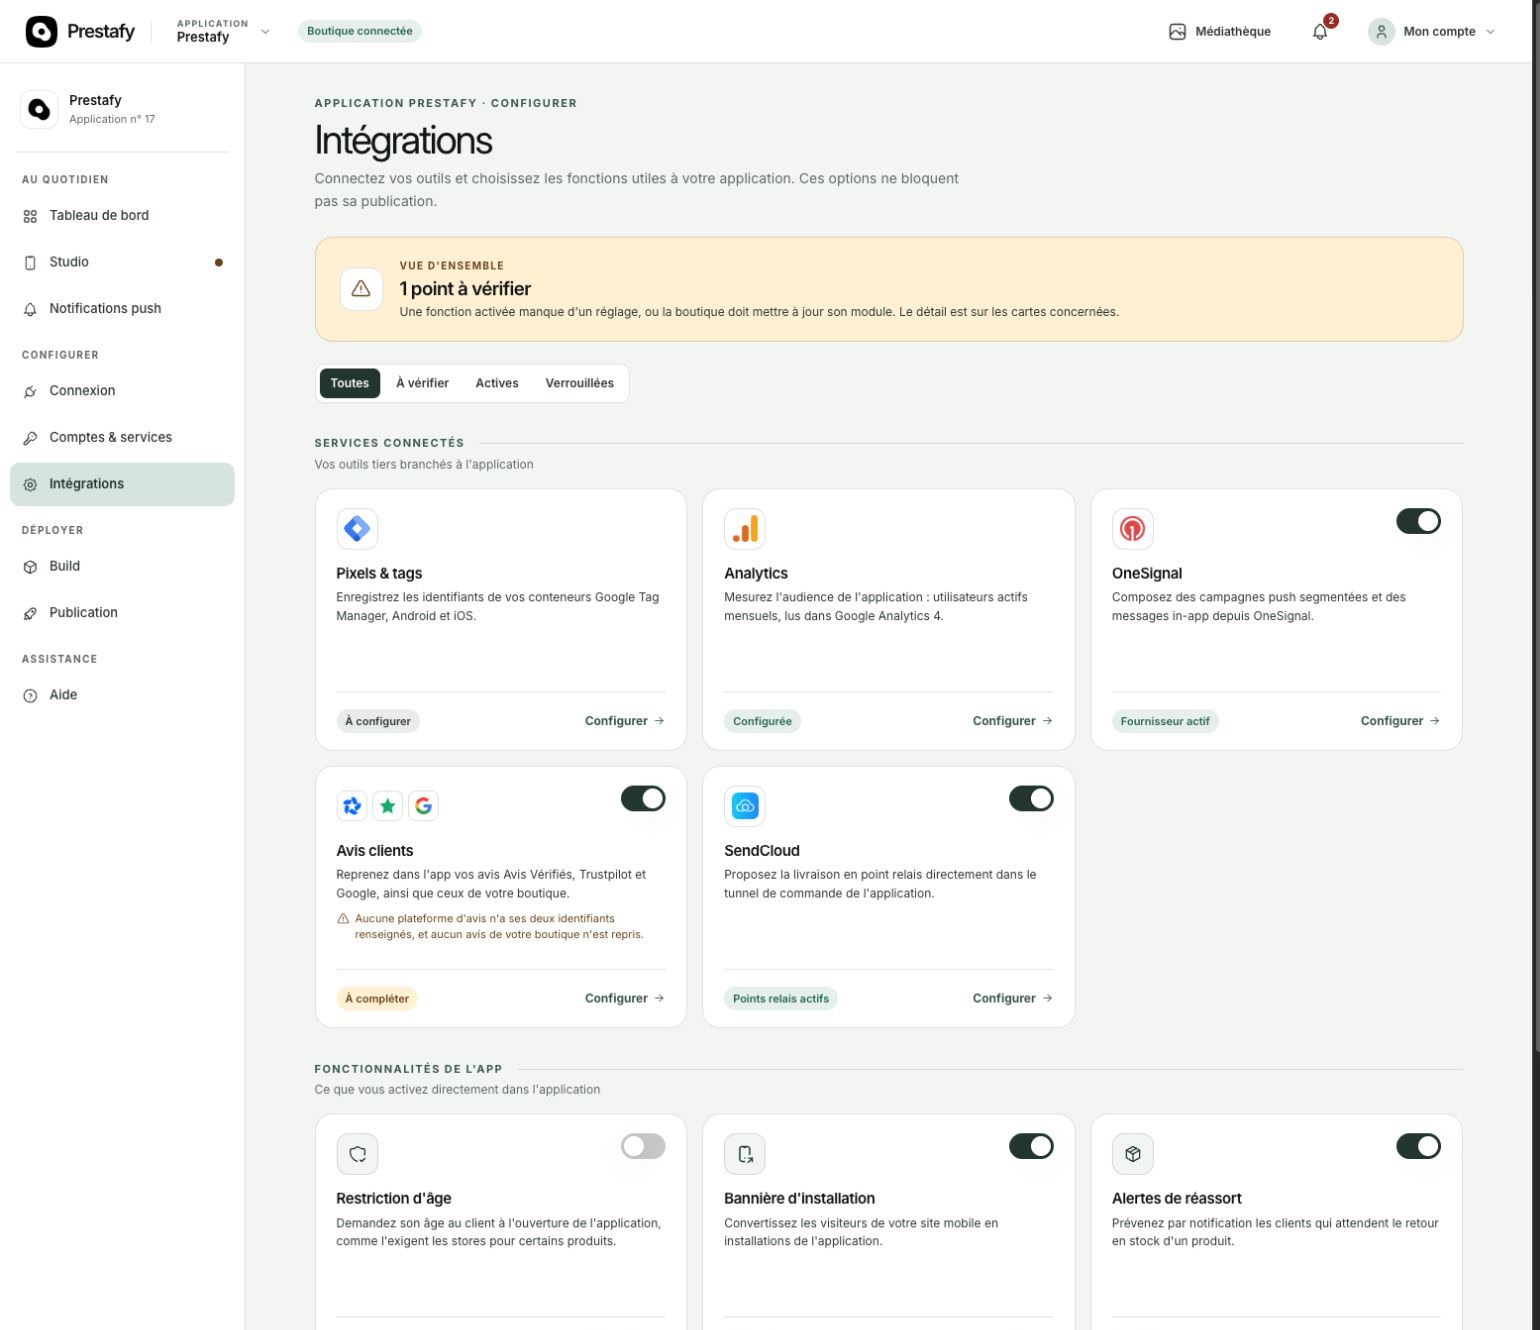Viewport: 1540px width, 1330px height.
Task: Turn off the Avis clients toggle
Action: click(x=643, y=798)
